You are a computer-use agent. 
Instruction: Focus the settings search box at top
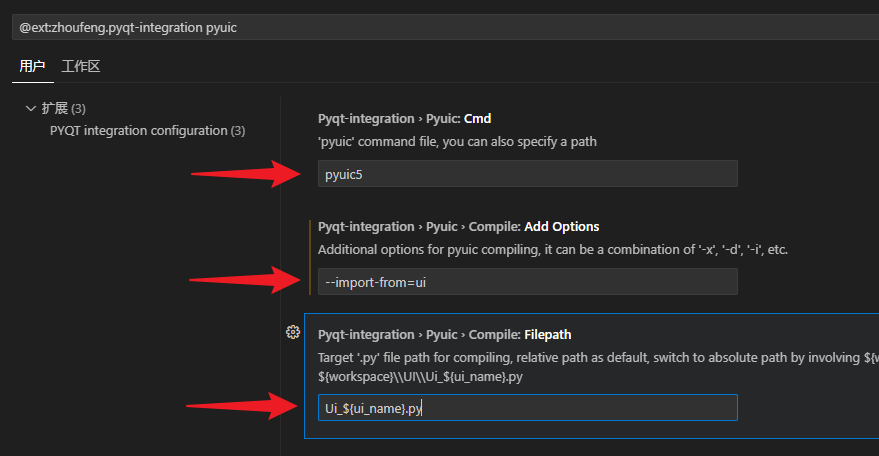[440, 27]
